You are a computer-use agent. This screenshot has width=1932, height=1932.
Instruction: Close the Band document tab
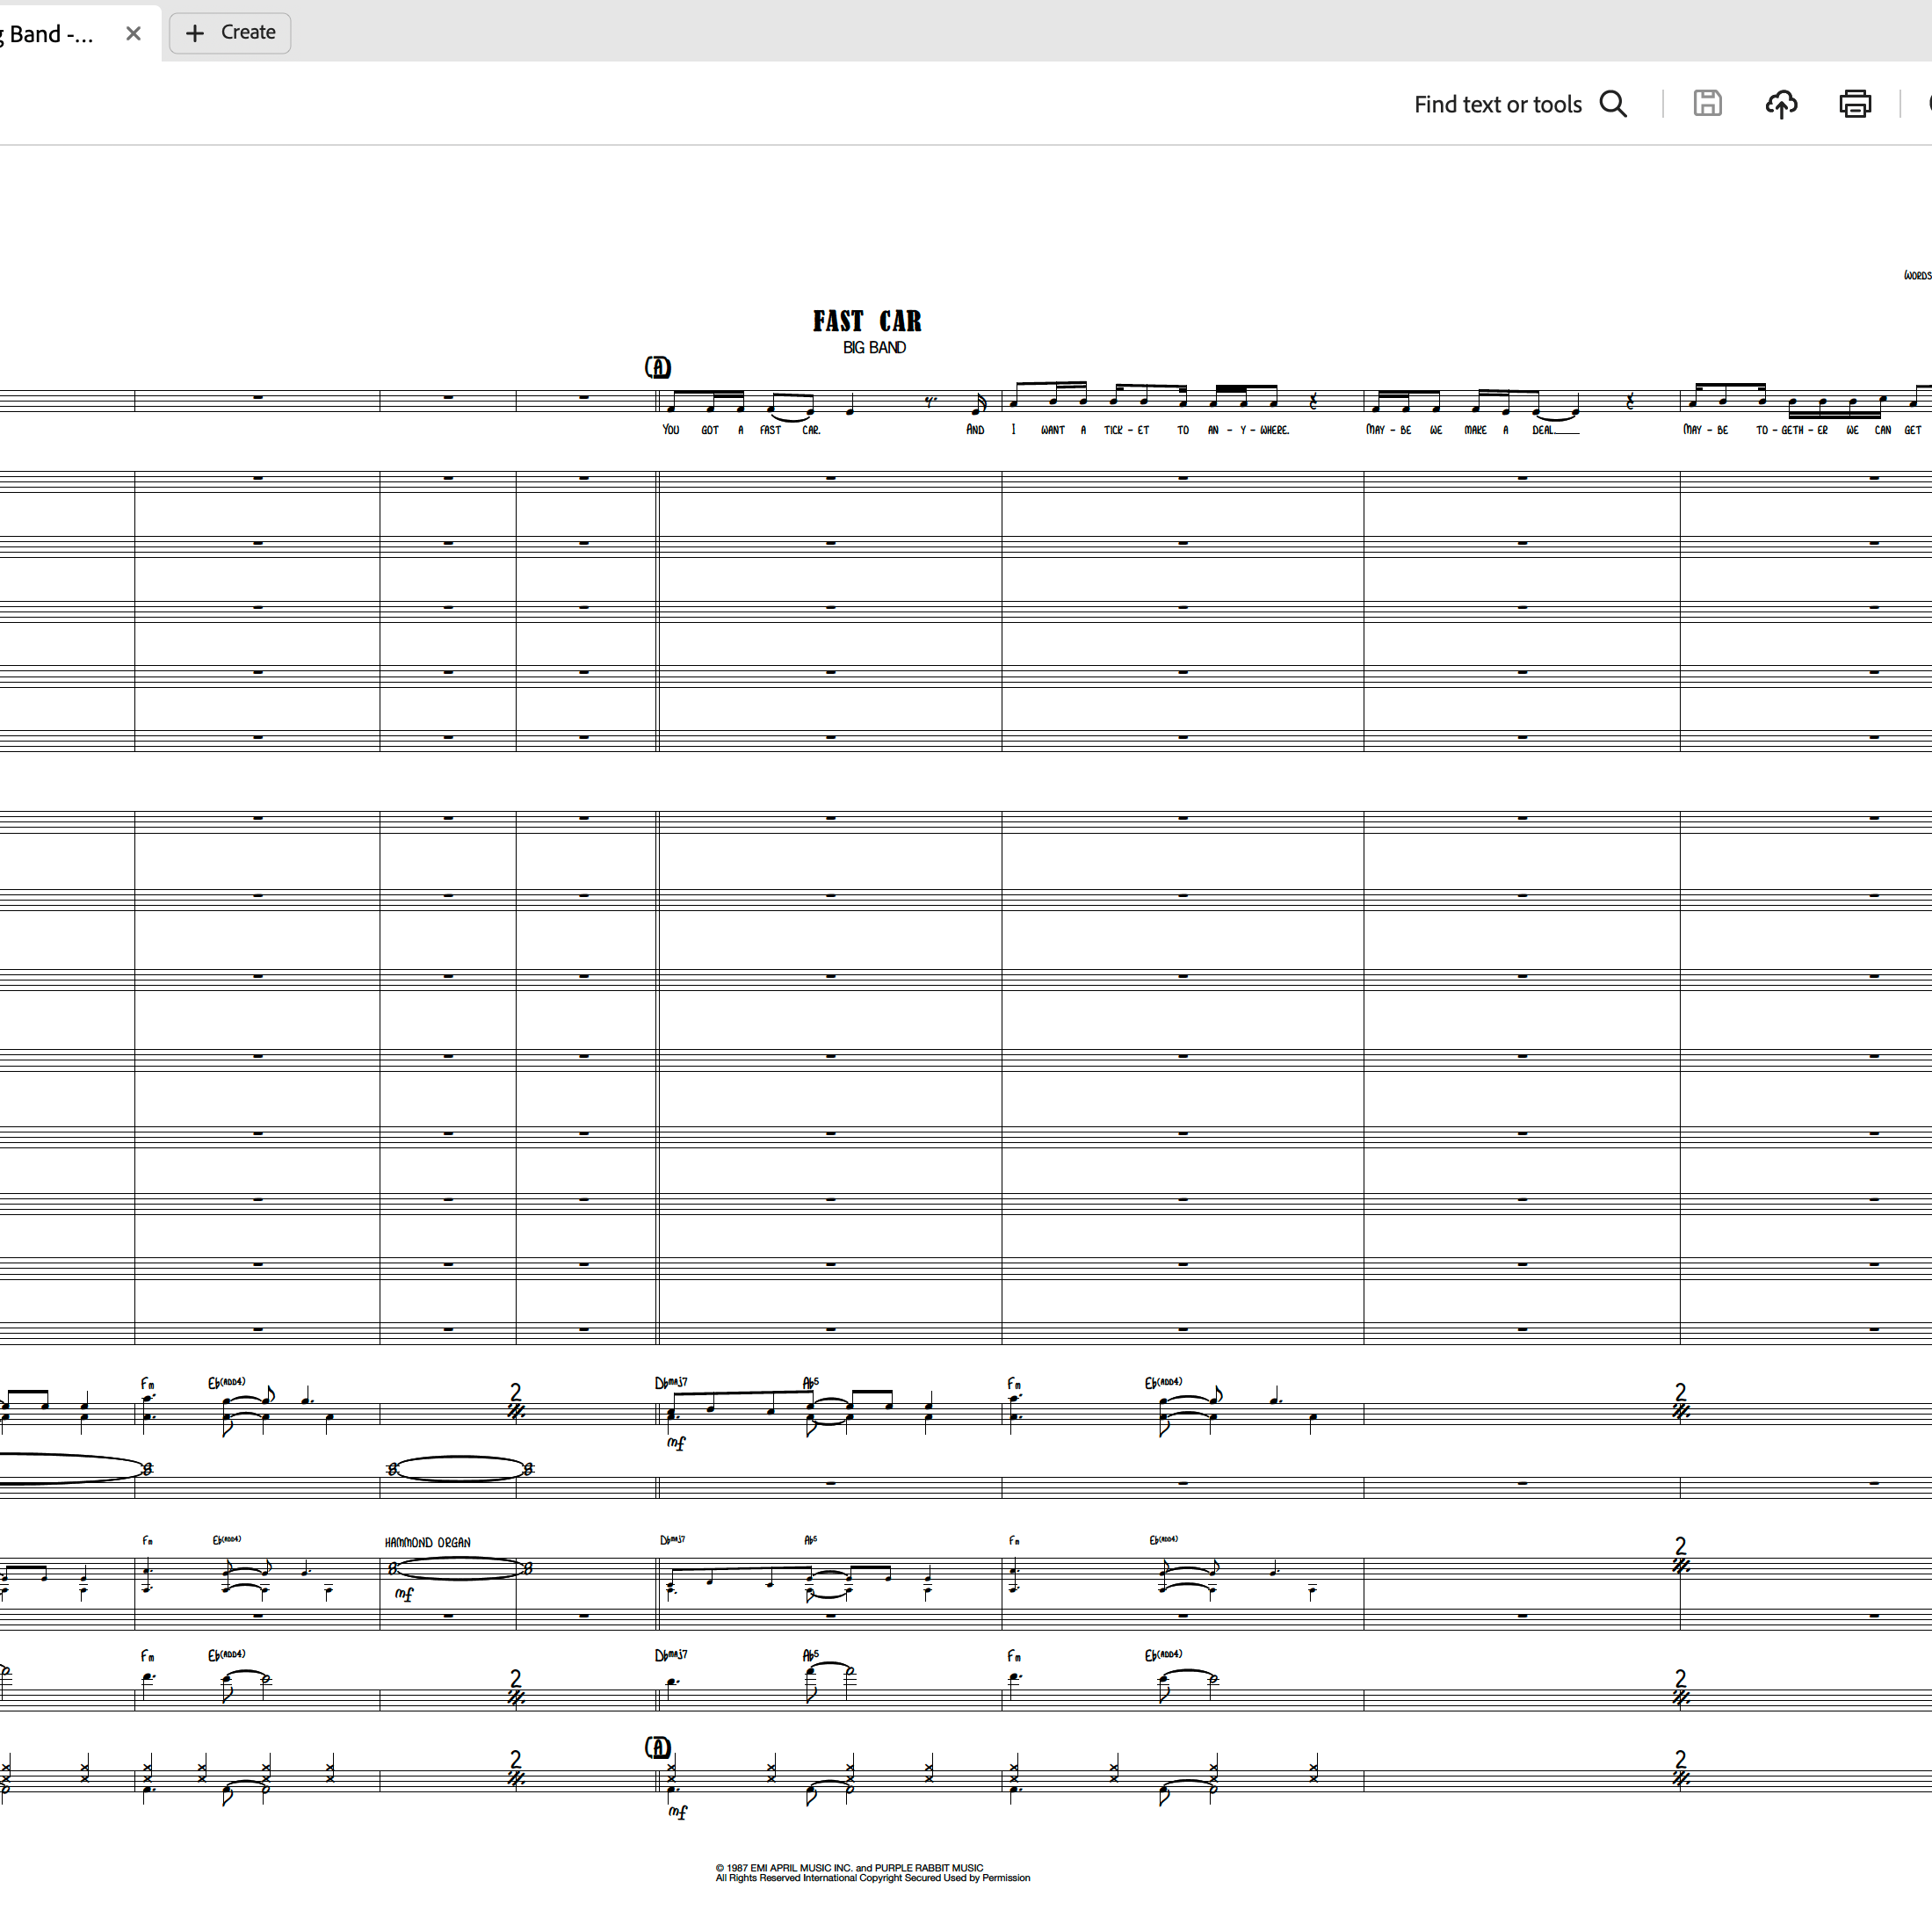coord(133,34)
